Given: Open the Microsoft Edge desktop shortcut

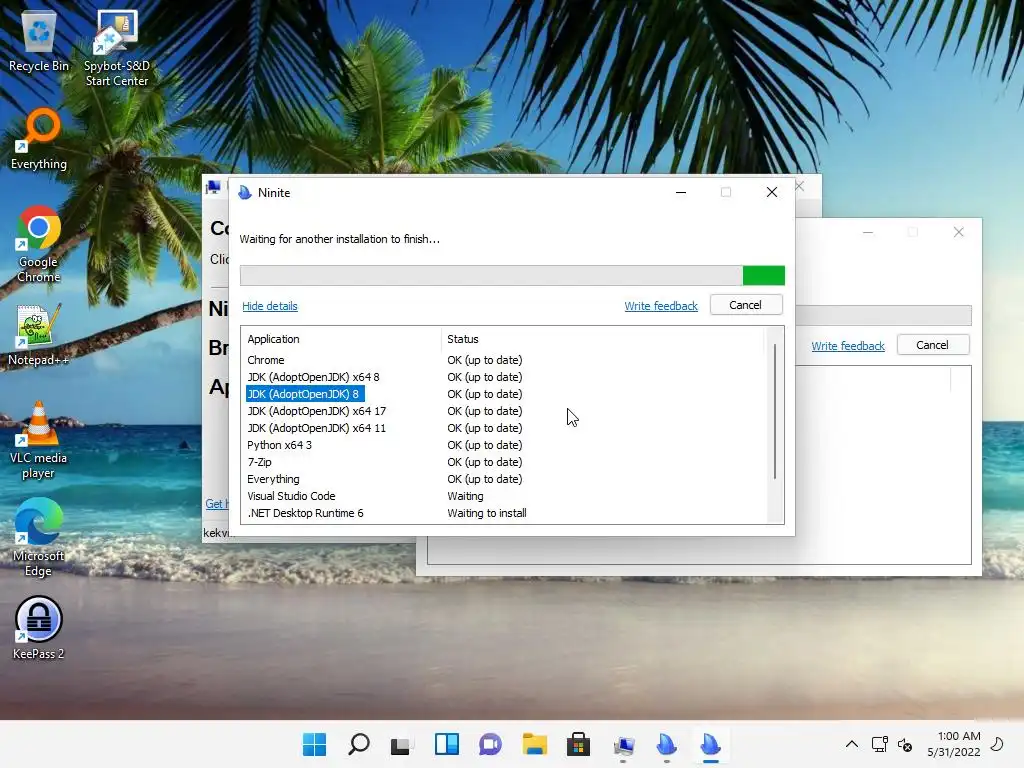Looking at the screenshot, I should click(39, 539).
